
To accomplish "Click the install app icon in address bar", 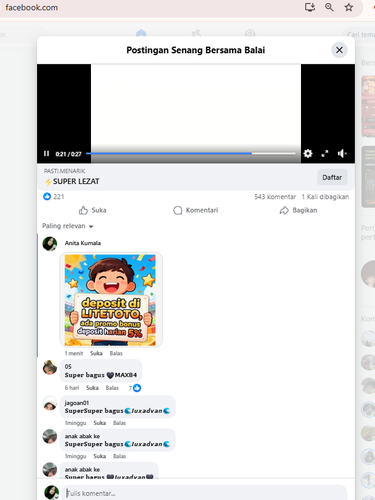I will [x=310, y=7].
